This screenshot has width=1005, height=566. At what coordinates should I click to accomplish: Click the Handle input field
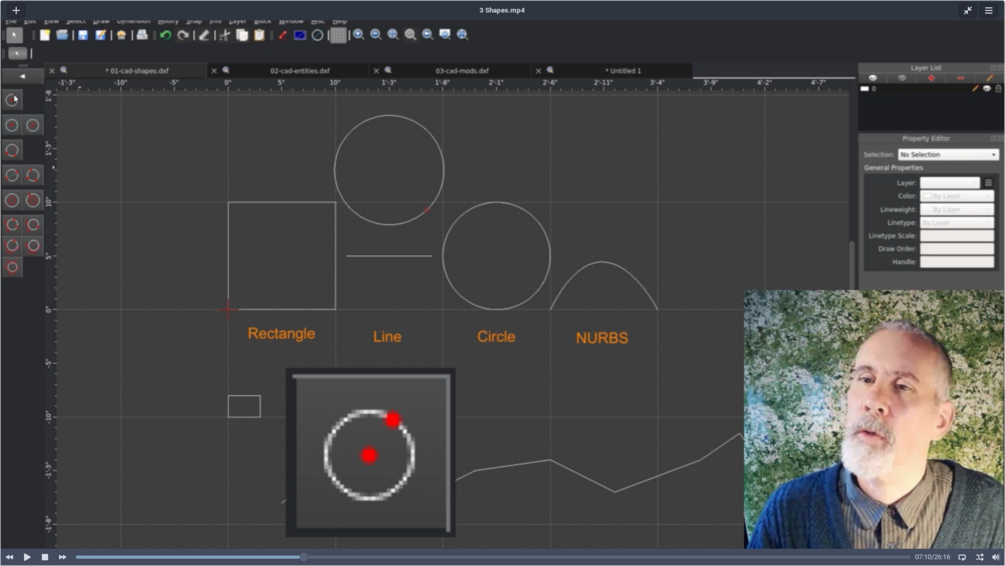pos(957,262)
